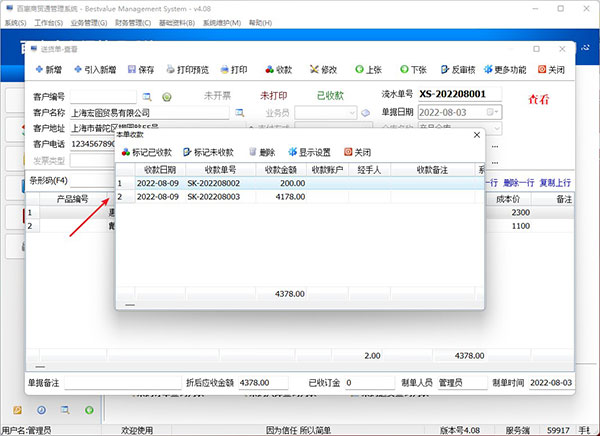Open the 工作台(S) menu
Viewport: 600px width, 436px height.
click(49, 23)
